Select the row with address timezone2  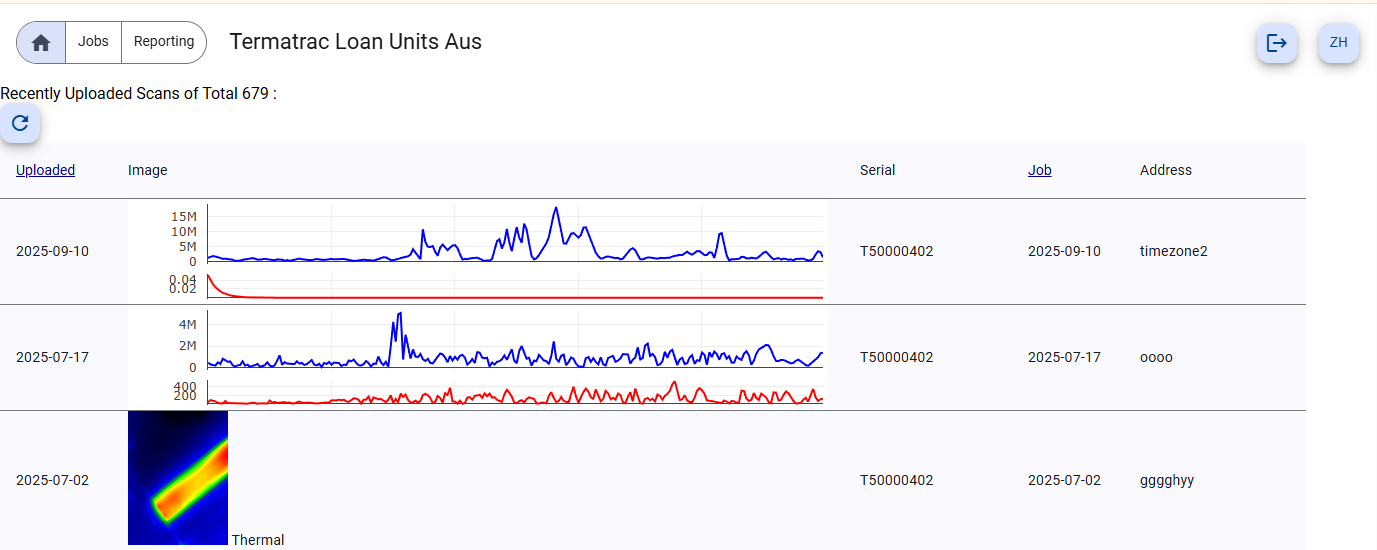(x=653, y=251)
